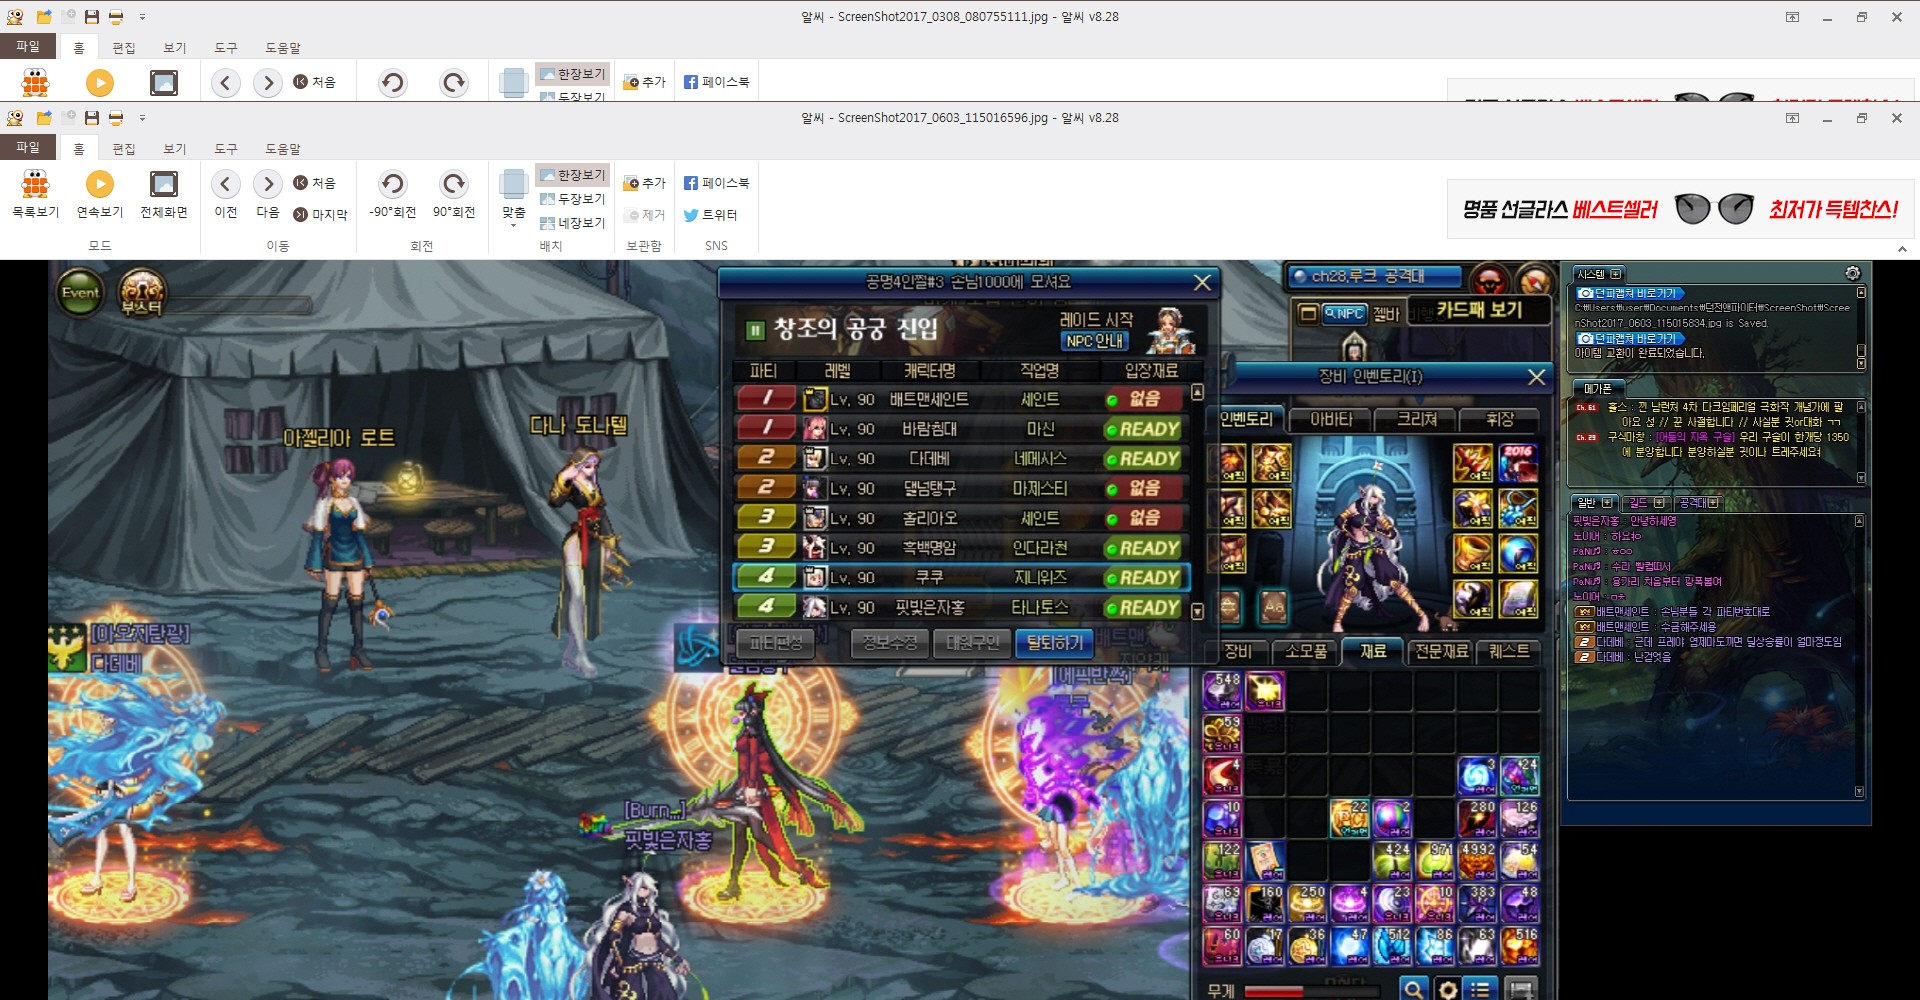Viewport: 1920px width, 1000px height.
Task: Click the 쿠쿠 지니위즈 party row
Action: tap(961, 577)
